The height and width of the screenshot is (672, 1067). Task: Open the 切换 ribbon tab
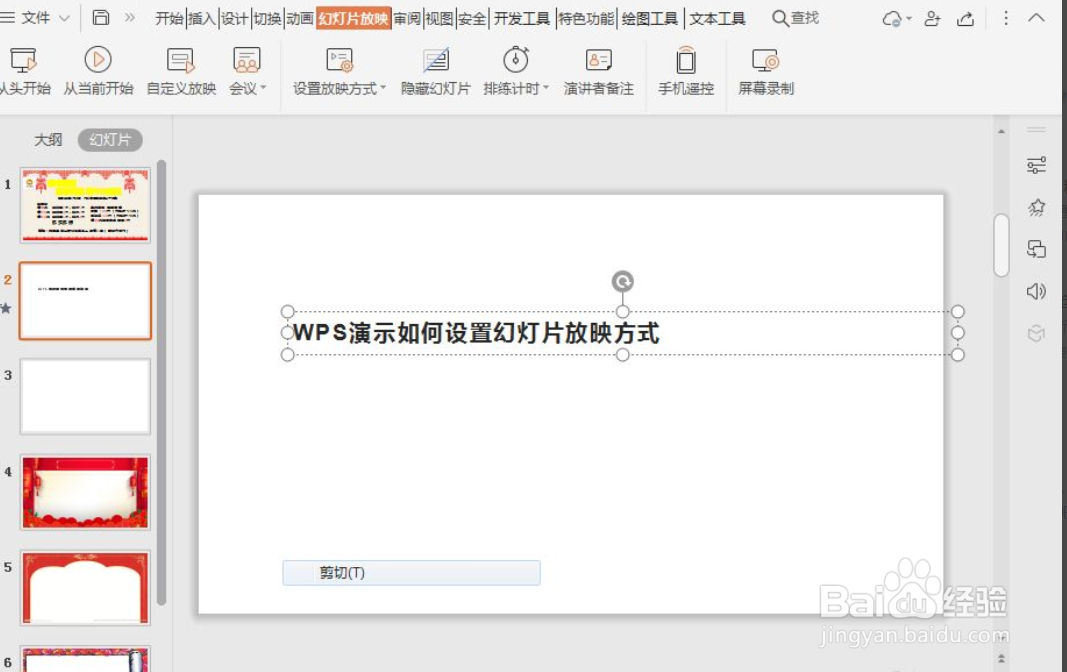(x=267, y=18)
